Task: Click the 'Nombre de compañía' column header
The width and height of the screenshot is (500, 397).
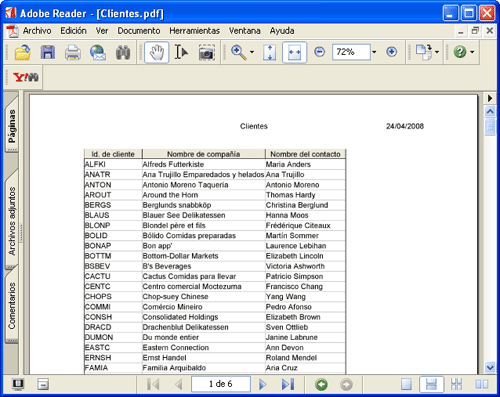Action: click(x=203, y=154)
